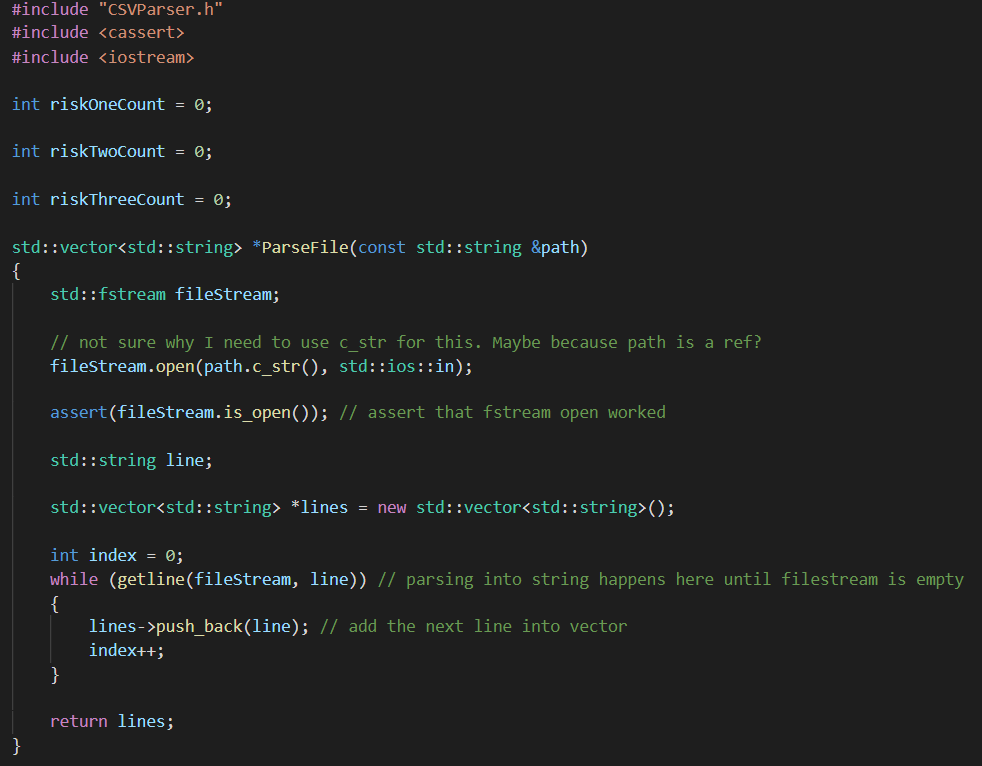Screen dimensions: 982x766
Task: Click the index++ statement
Action: [127, 651]
